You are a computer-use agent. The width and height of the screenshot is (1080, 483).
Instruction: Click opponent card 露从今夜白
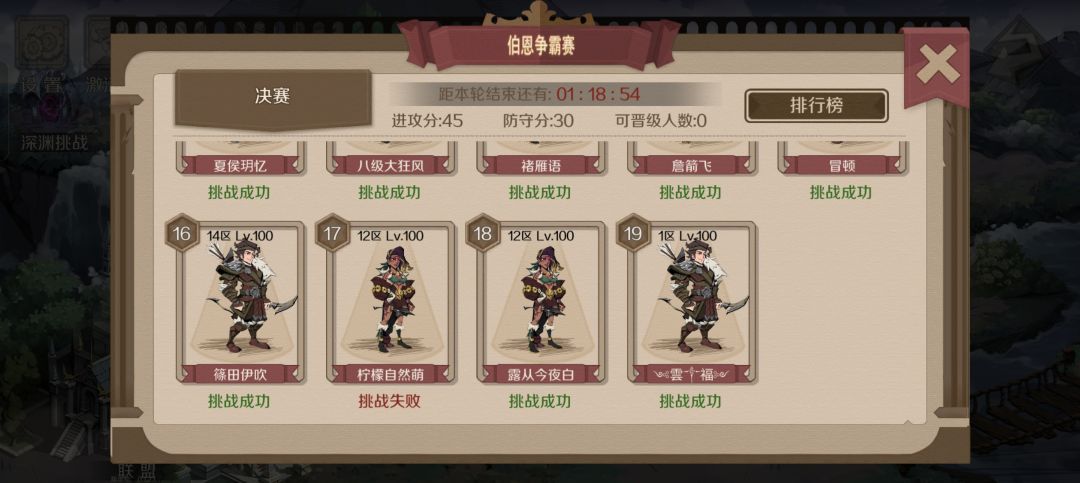(541, 302)
